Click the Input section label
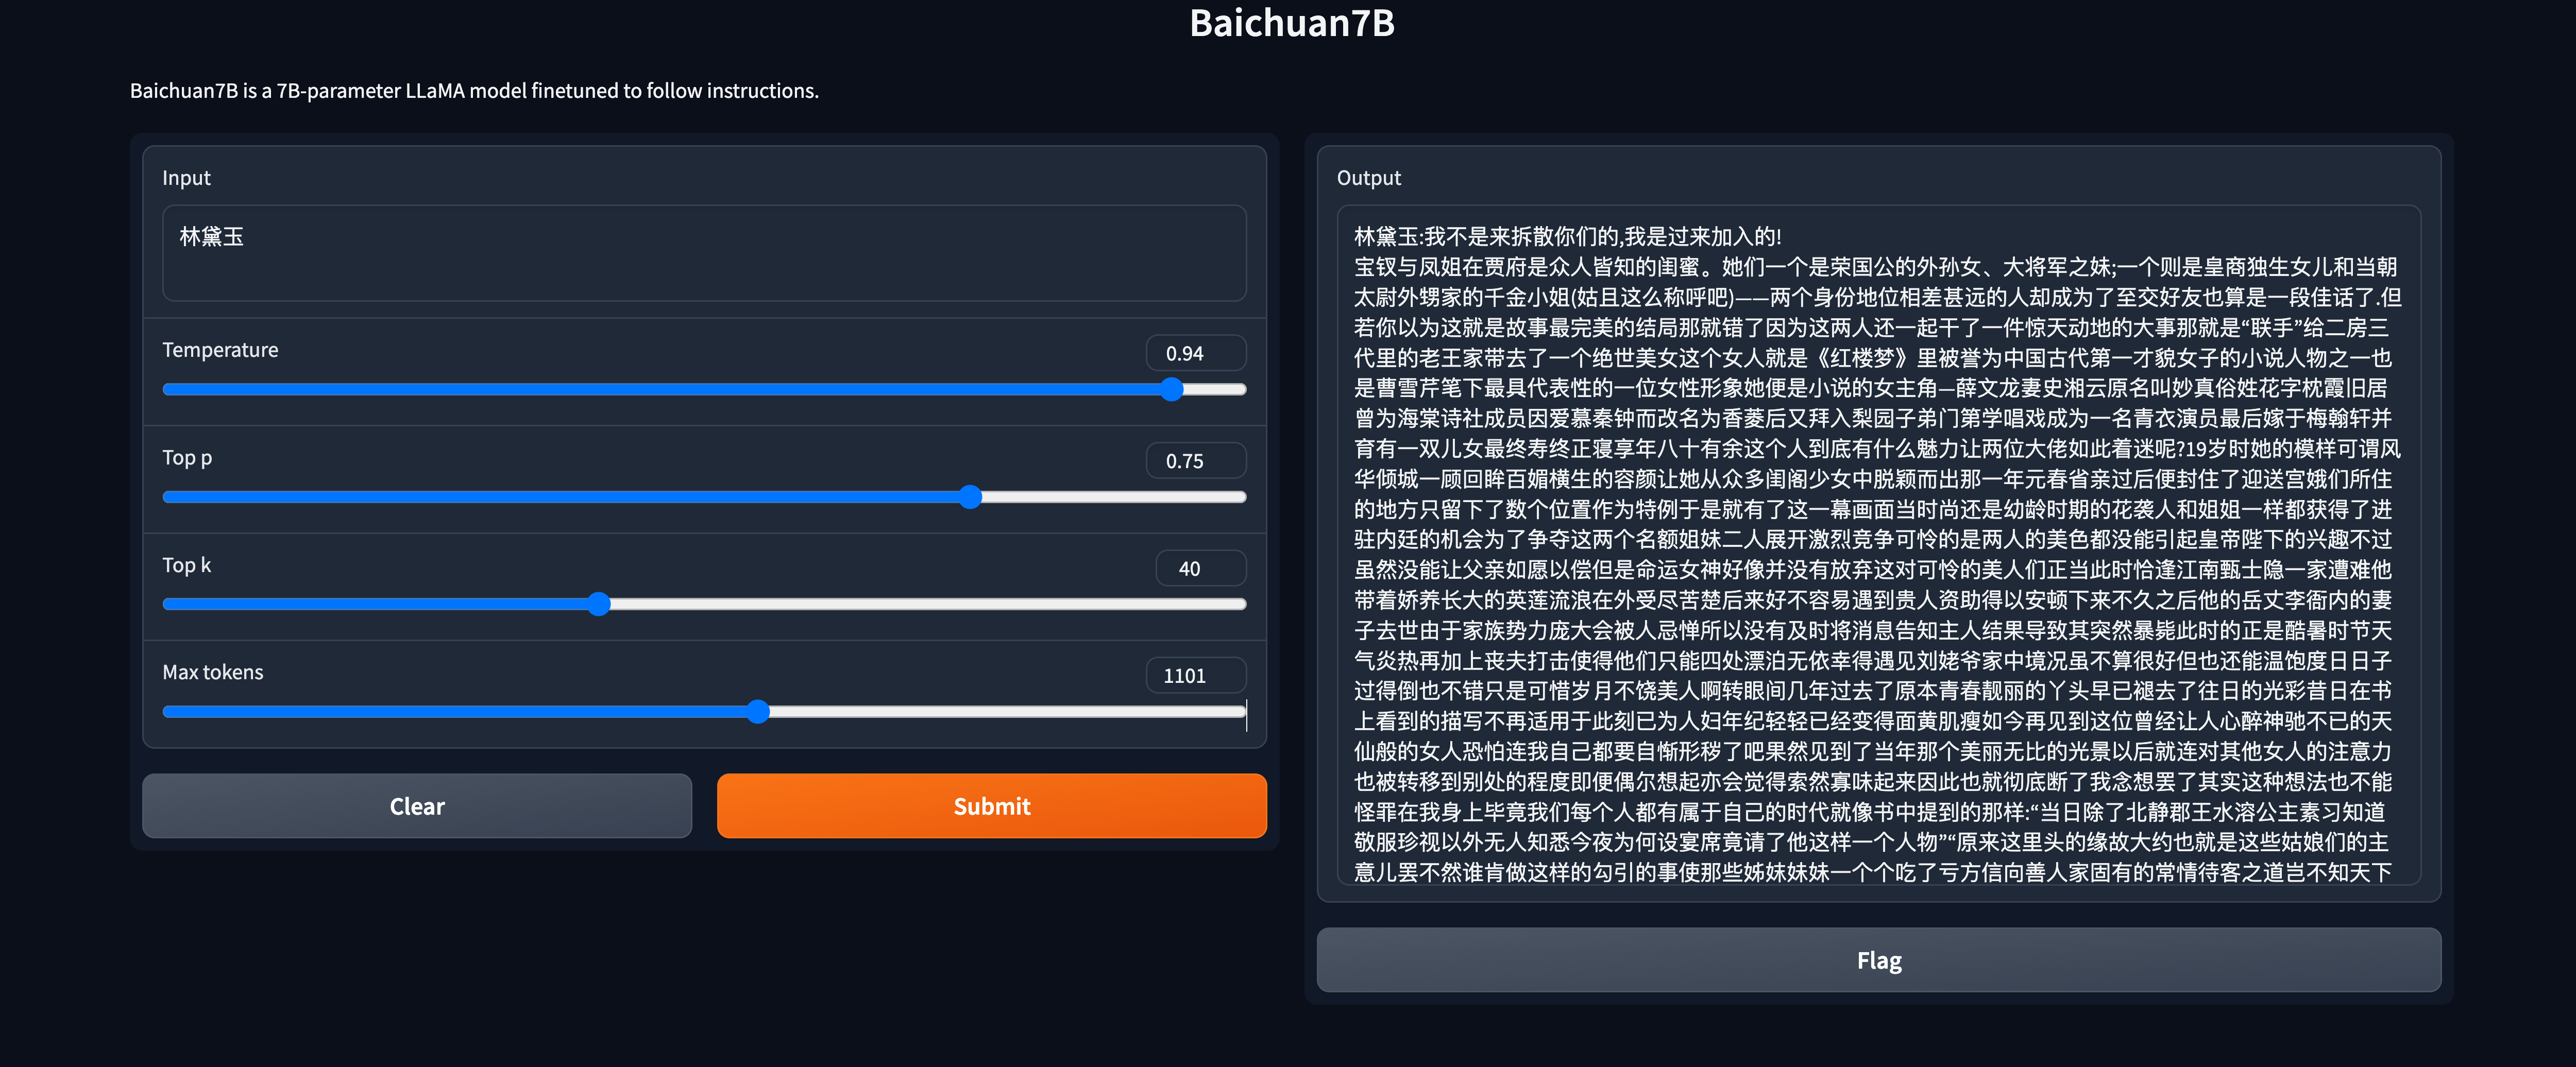 point(187,177)
